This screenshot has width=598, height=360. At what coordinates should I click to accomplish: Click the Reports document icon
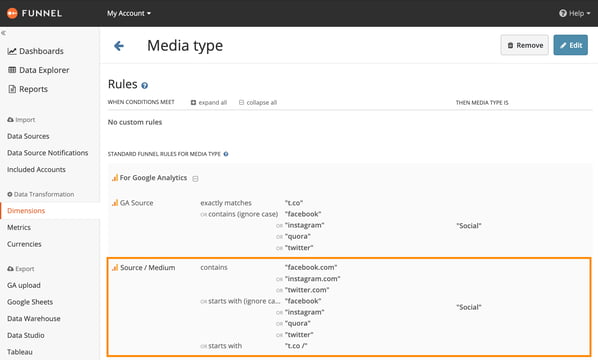pos(12,89)
